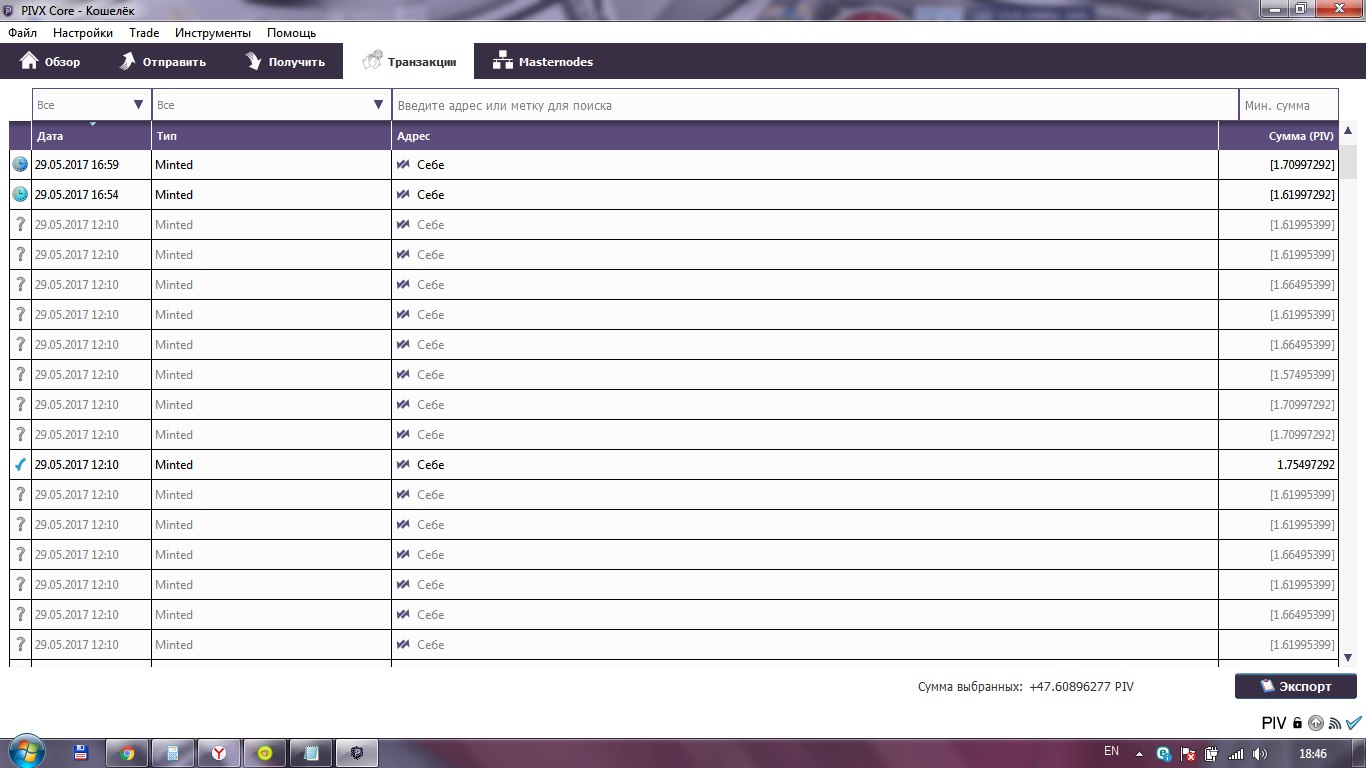
Task: Click the network signal icon in the system tray
Action: 1235,753
